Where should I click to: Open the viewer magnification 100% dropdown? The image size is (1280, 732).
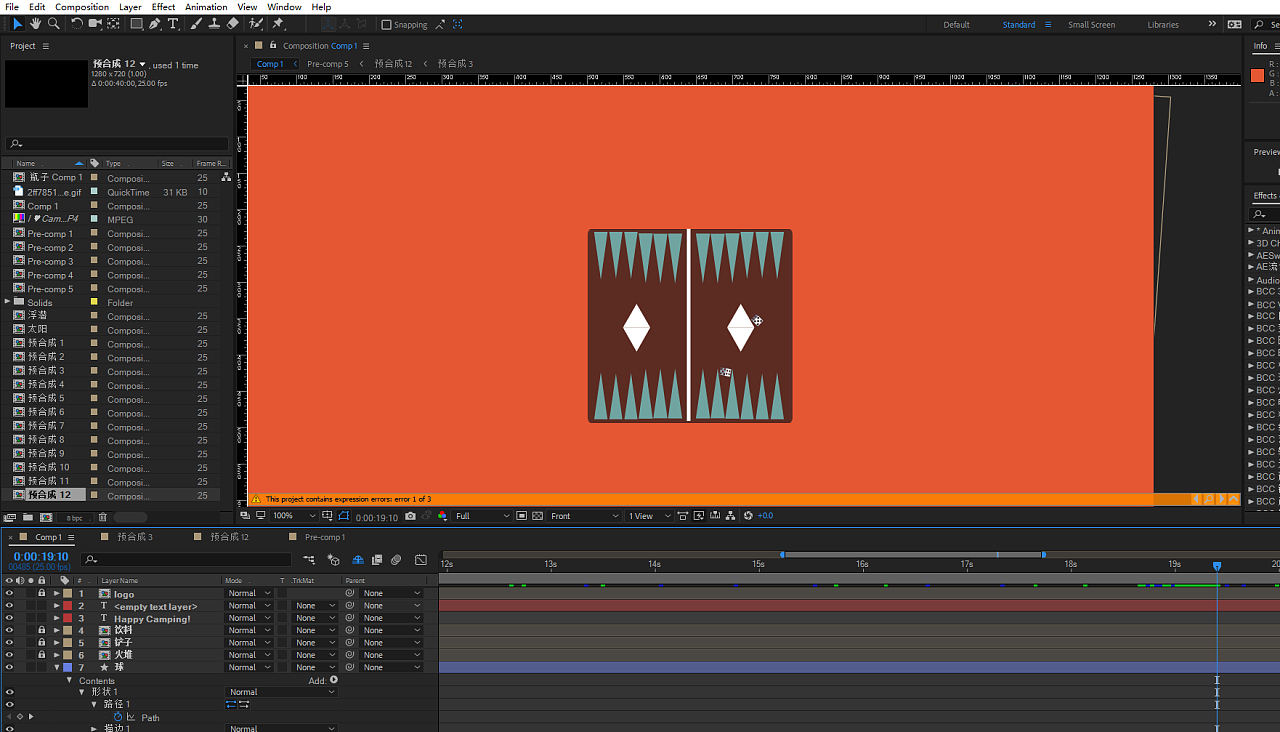point(295,516)
